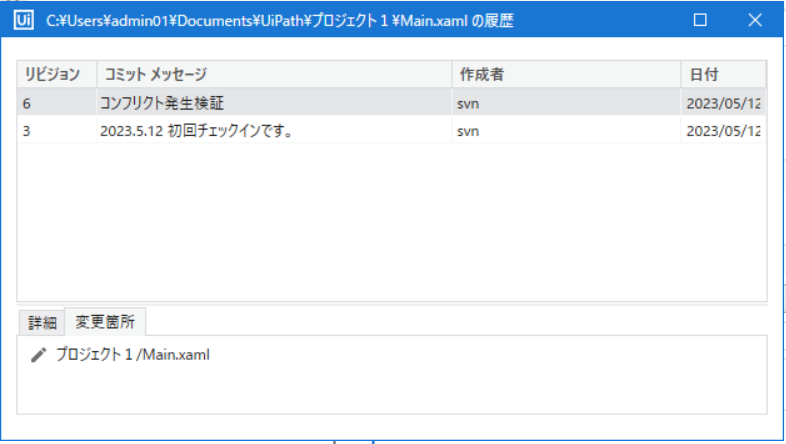The width and height of the screenshot is (786, 444).
Task: Click svn author in revision 6 row
Action: click(x=468, y=104)
